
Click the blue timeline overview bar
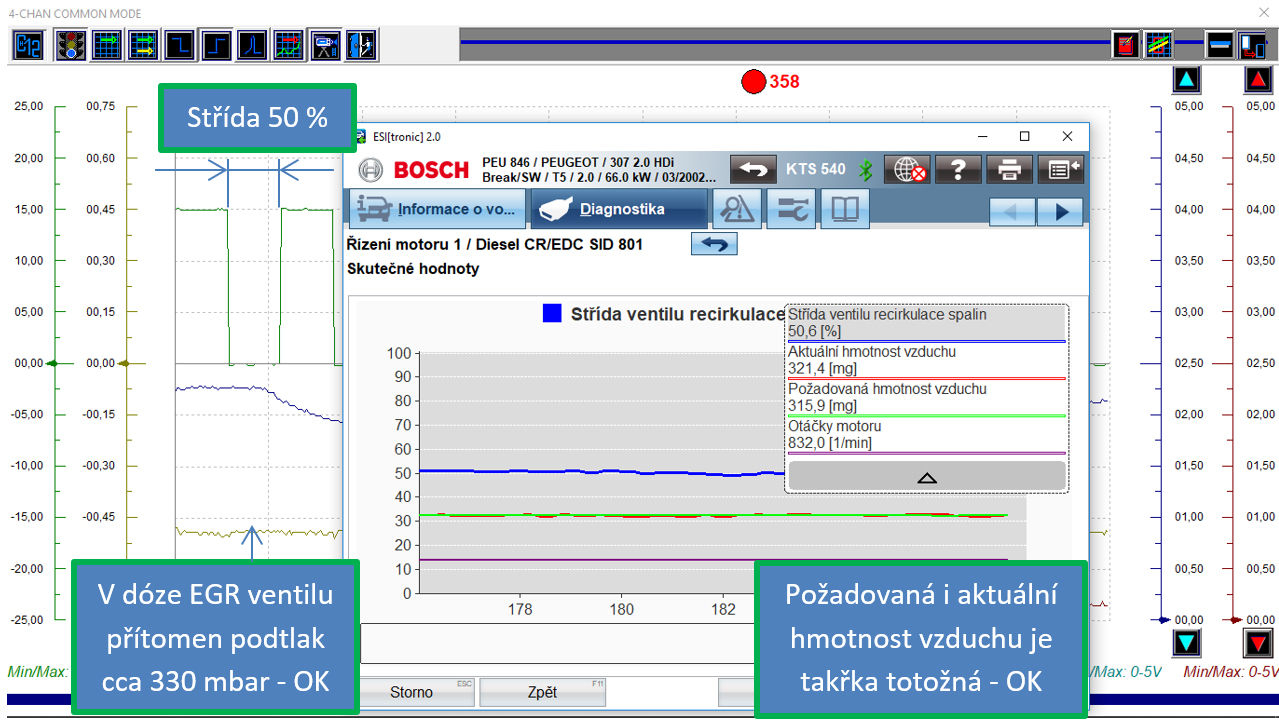785,41
